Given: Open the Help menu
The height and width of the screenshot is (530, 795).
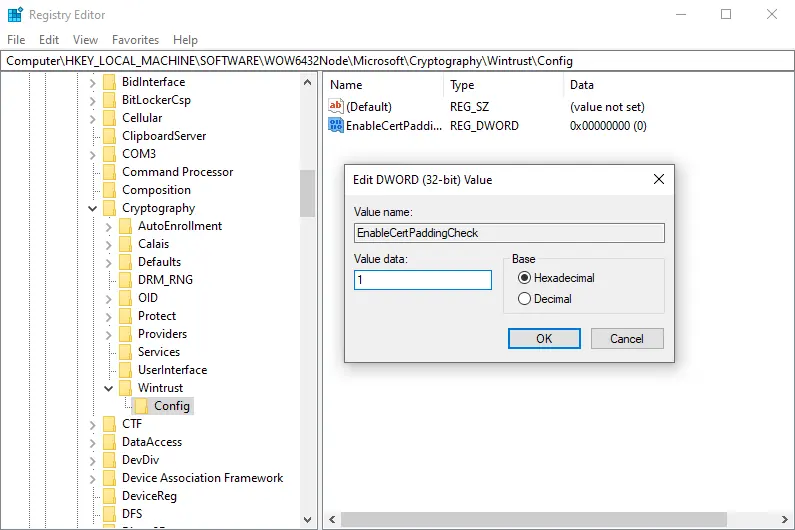Looking at the screenshot, I should click(185, 40).
